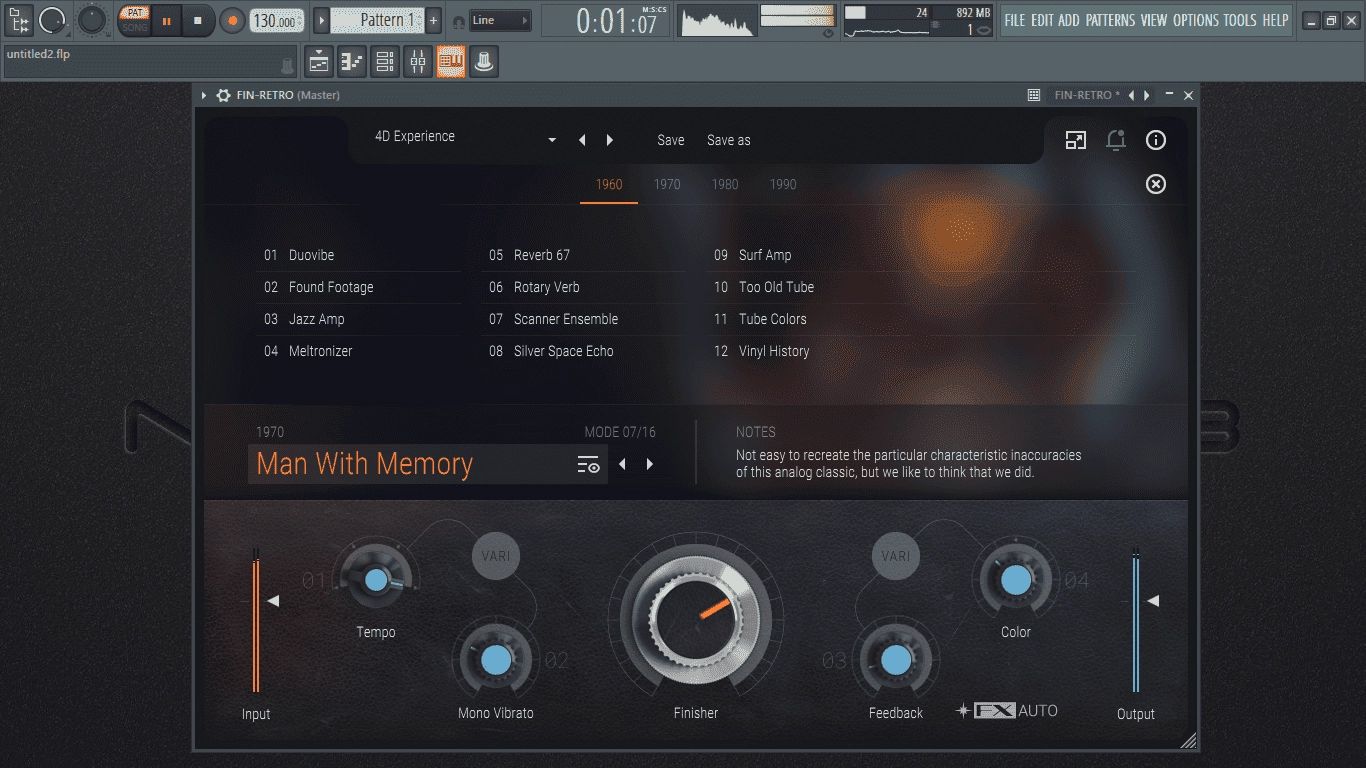The height and width of the screenshot is (768, 1366).
Task: Click the master volume knob in toolbar
Action: pyautogui.click(x=52, y=20)
